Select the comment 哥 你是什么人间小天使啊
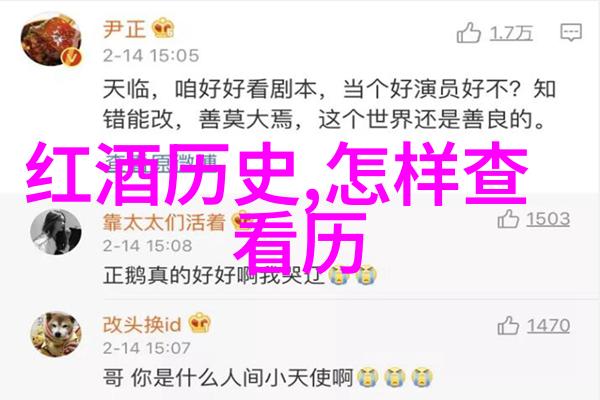Viewport: 600px width, 400px height. pyautogui.click(x=228, y=377)
